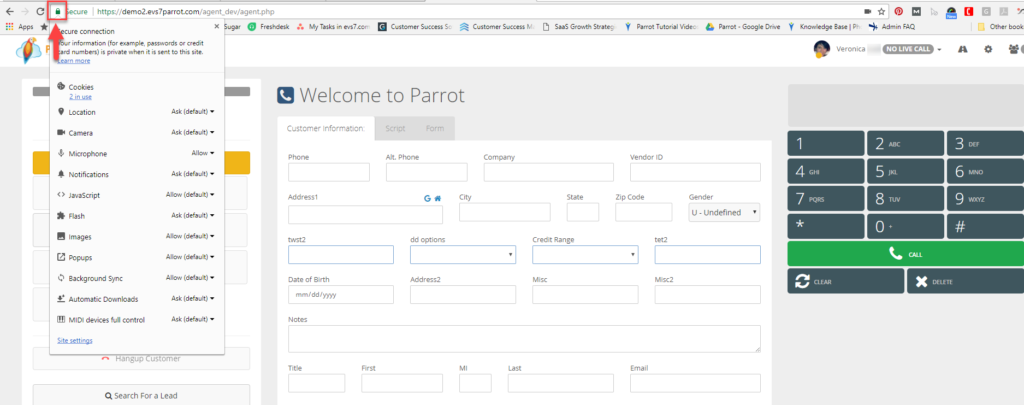Image resolution: width=1024 pixels, height=405 pixels.
Task: Open the Freshdesk bookmark
Action: [x=266, y=27]
